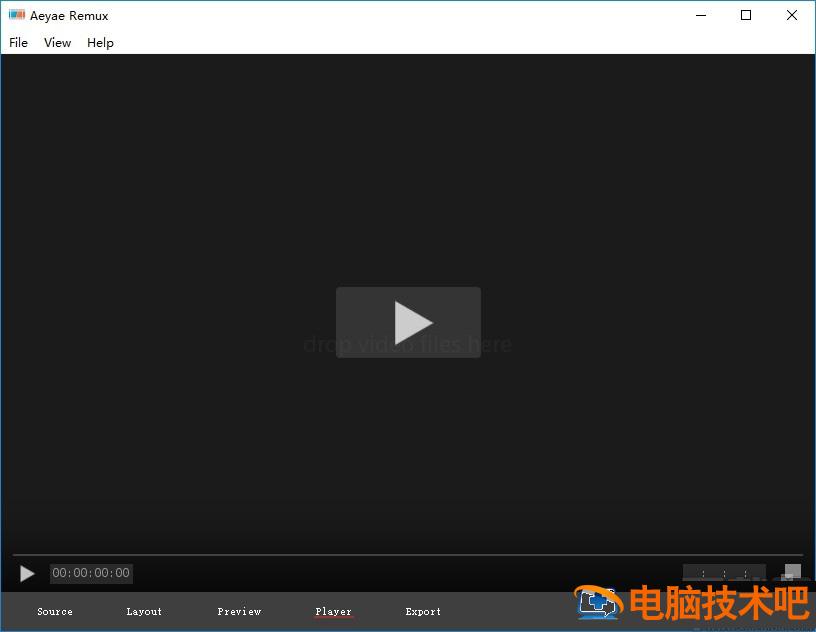Open the Help menu
816x632 pixels.
(100, 42)
